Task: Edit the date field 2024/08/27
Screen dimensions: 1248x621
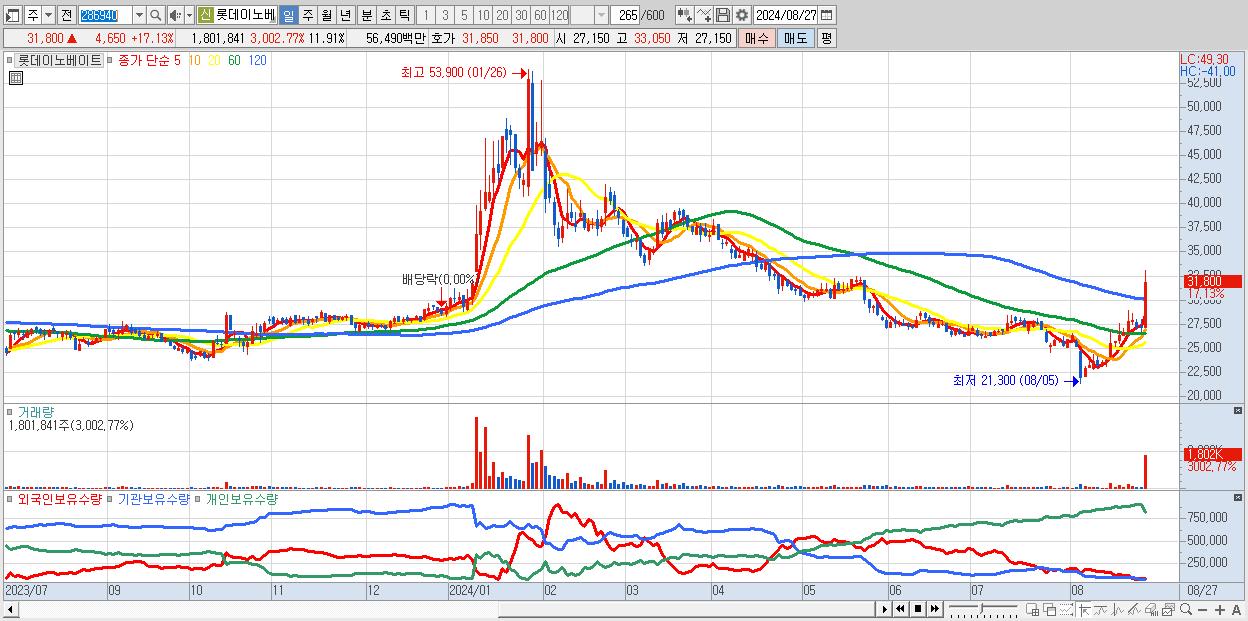Action: tap(786, 15)
